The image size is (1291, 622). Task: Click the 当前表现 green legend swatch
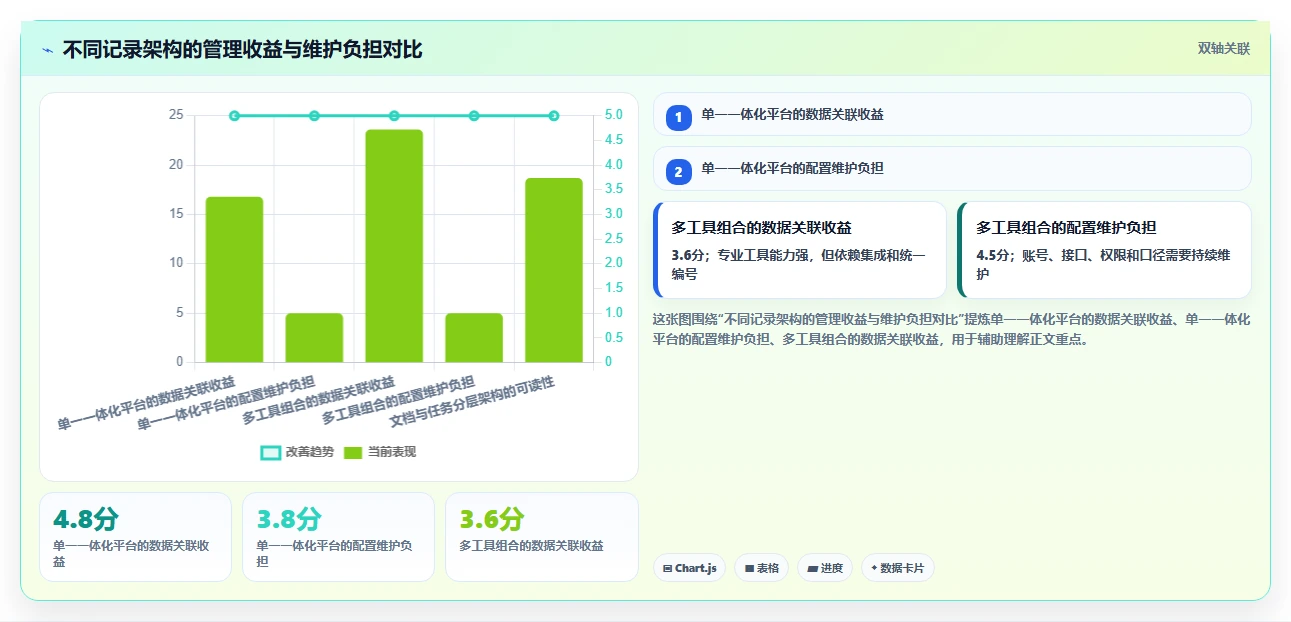pos(353,452)
